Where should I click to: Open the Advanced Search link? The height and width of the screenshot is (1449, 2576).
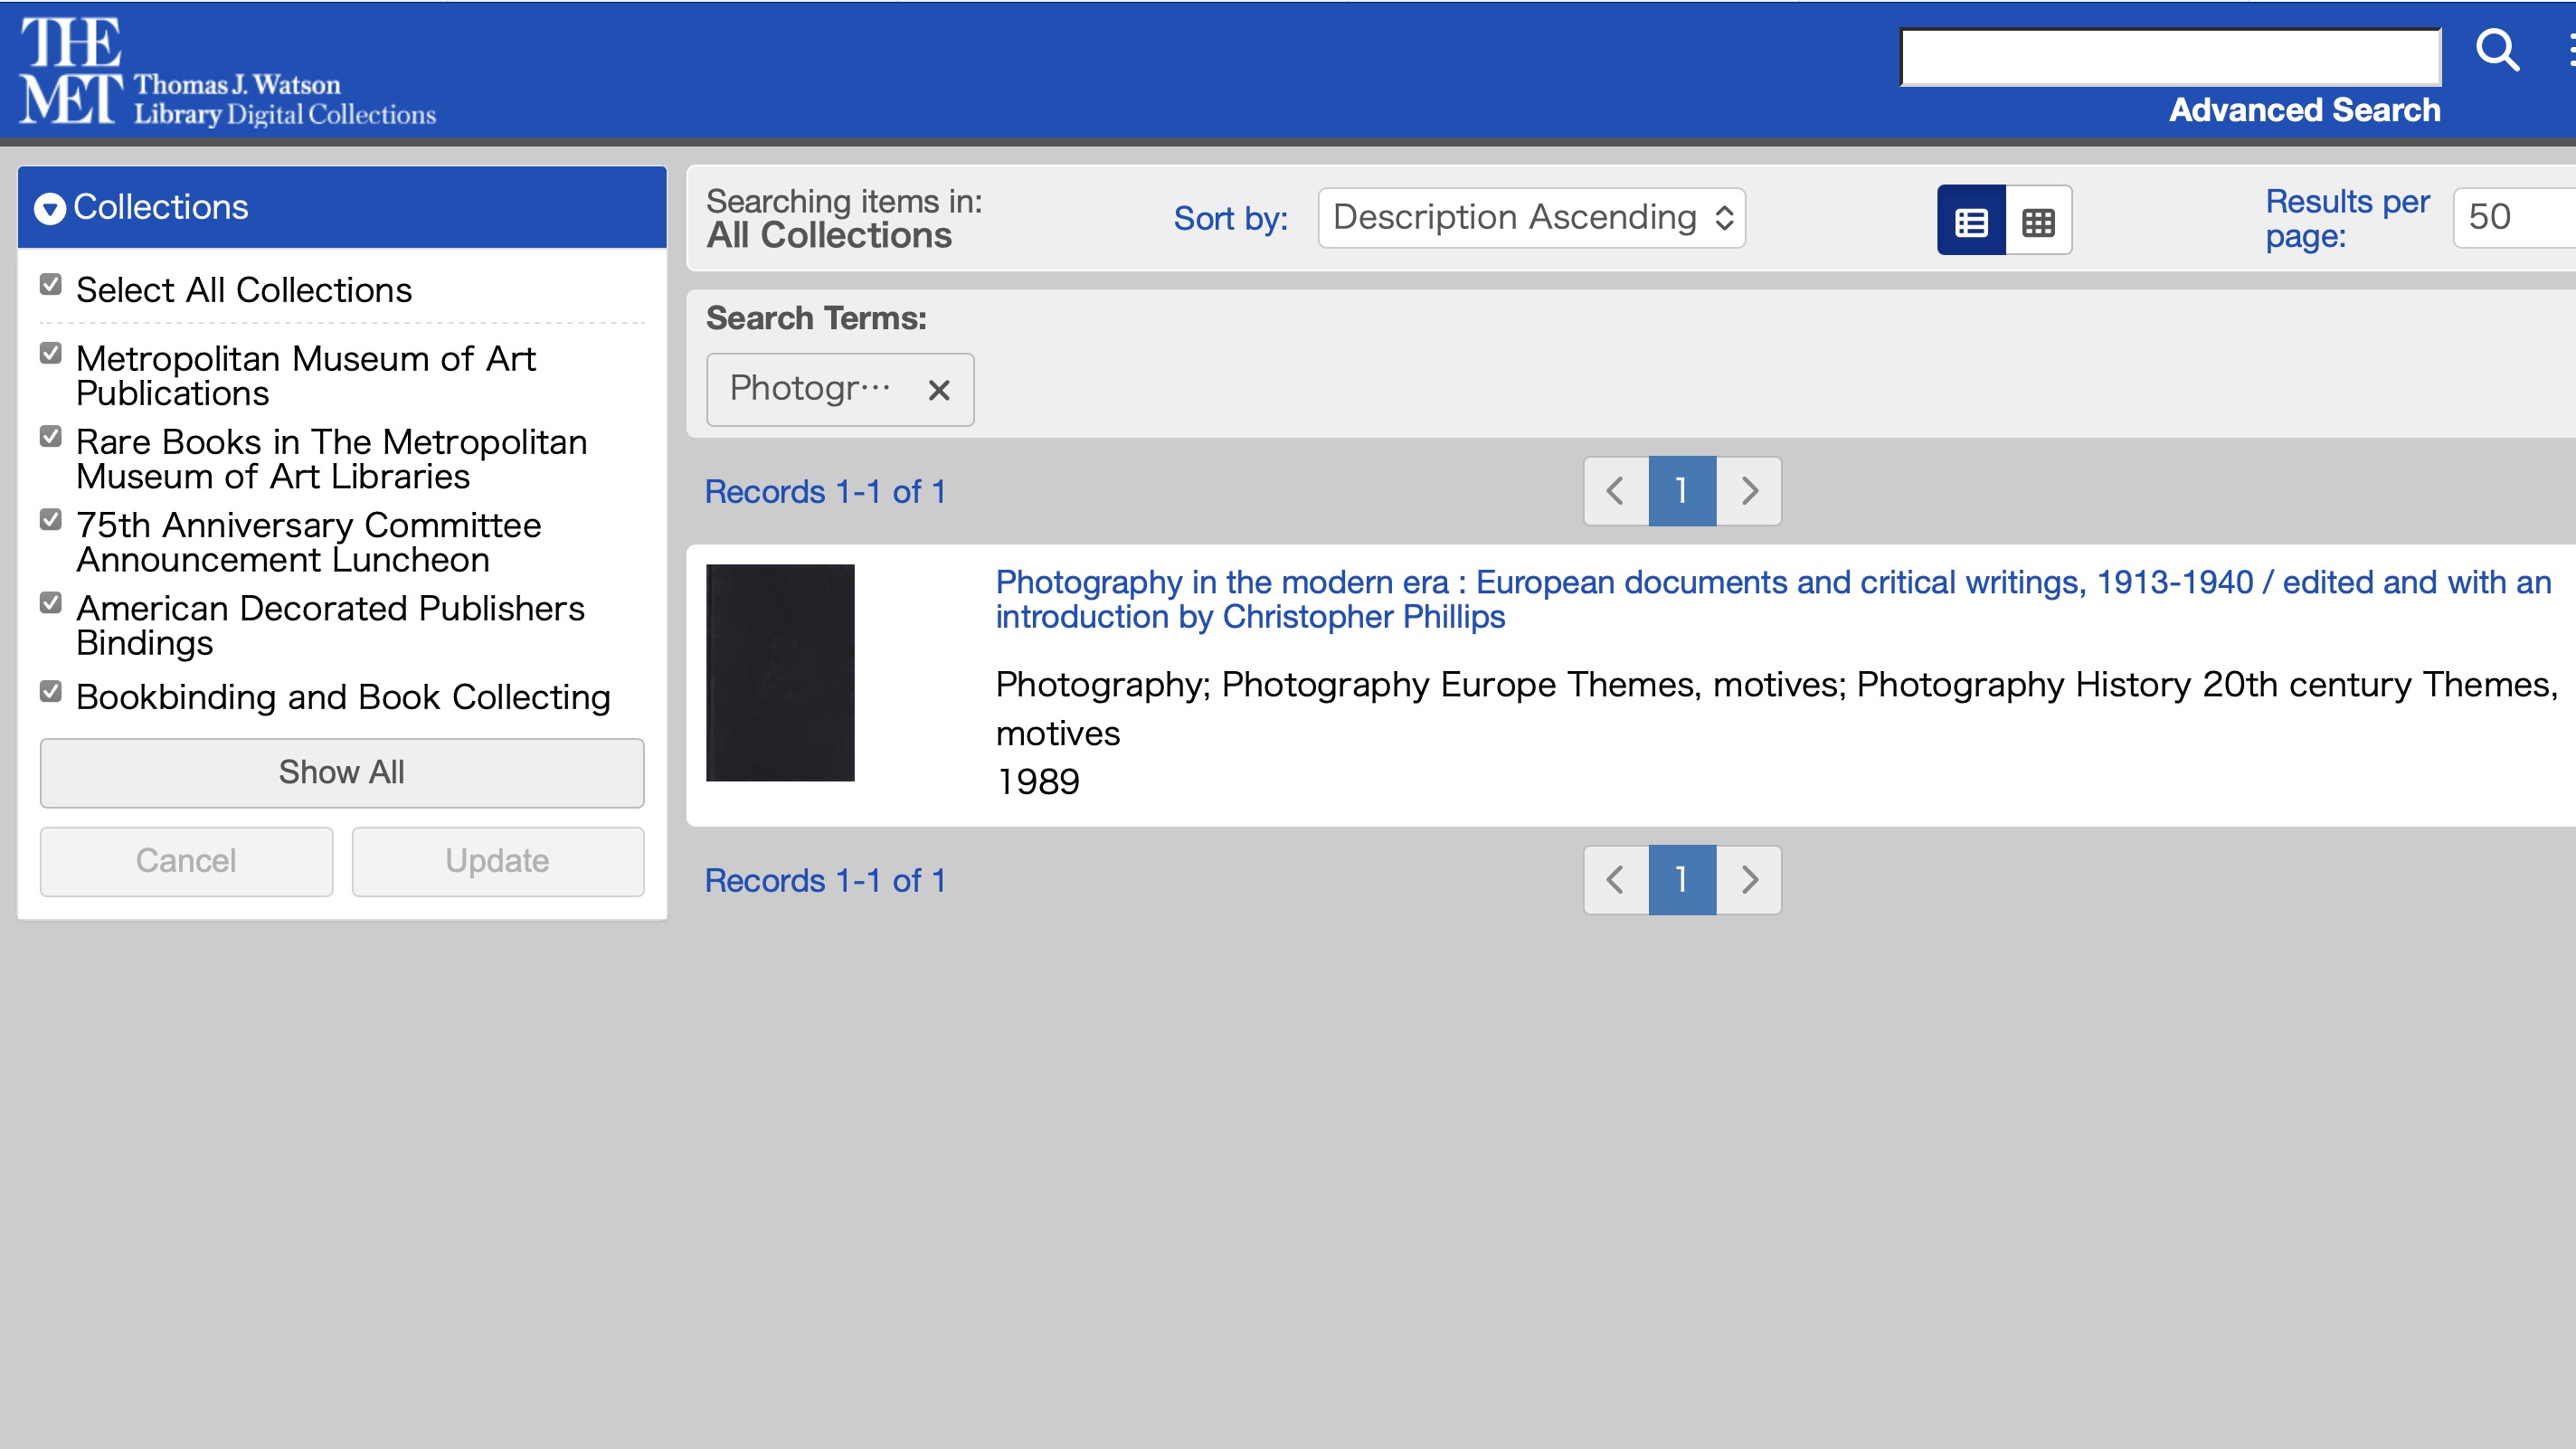pos(2304,110)
